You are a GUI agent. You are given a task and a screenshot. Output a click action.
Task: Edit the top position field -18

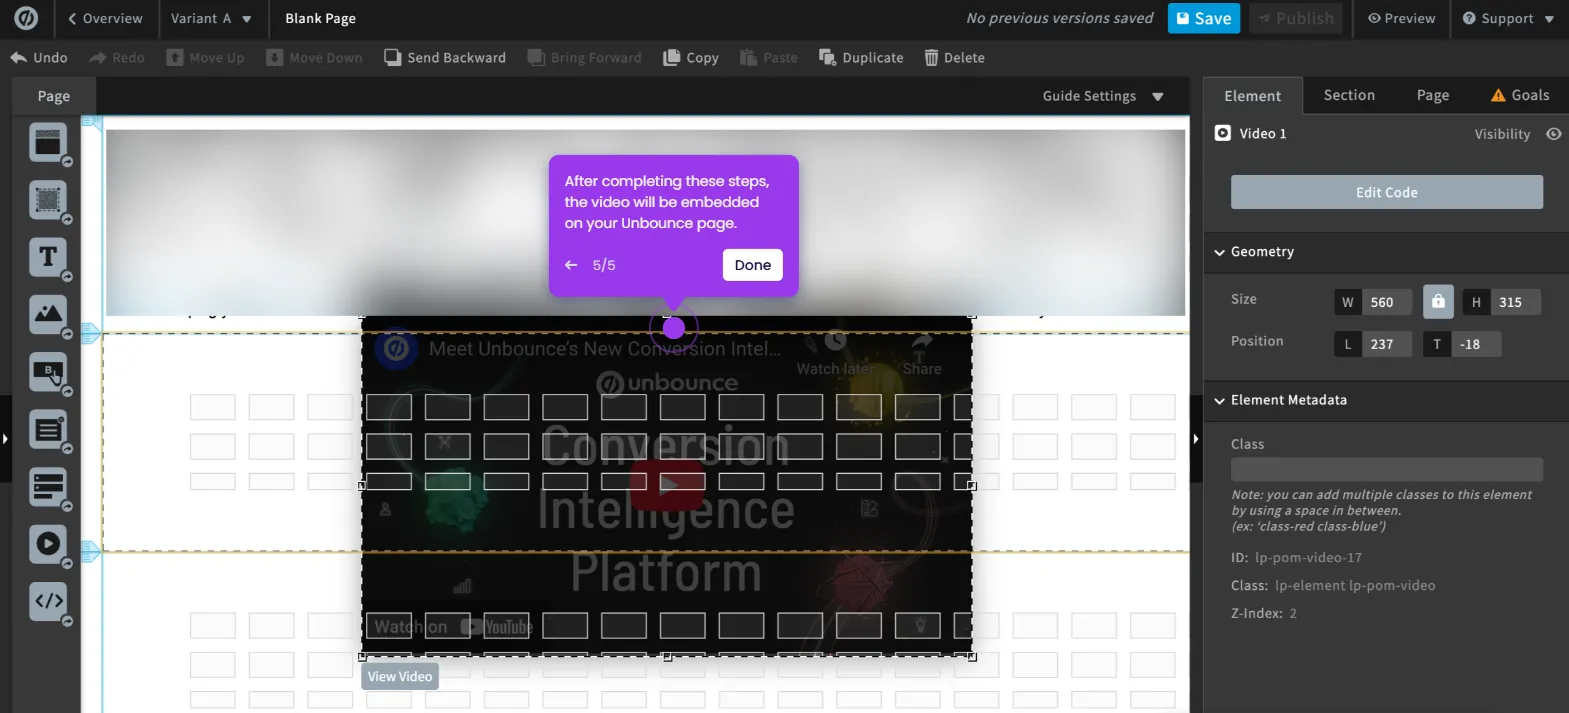coord(1474,344)
